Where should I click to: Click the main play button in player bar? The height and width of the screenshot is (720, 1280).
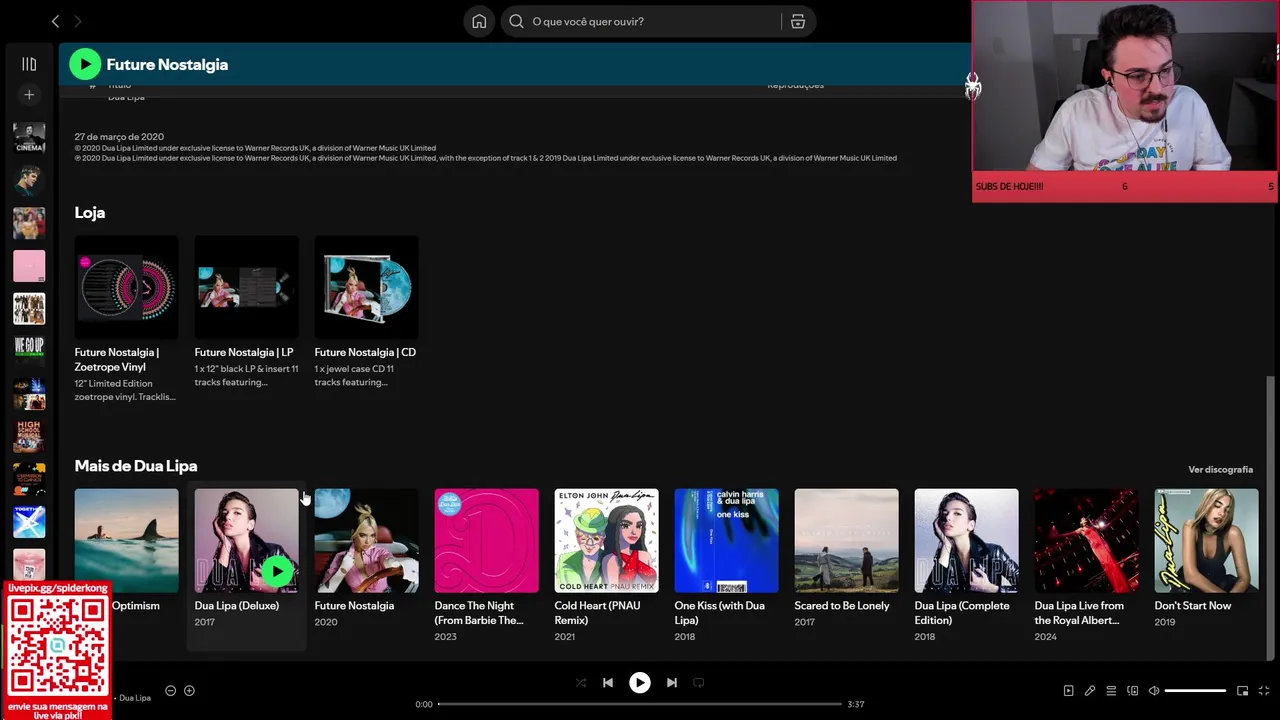[639, 683]
